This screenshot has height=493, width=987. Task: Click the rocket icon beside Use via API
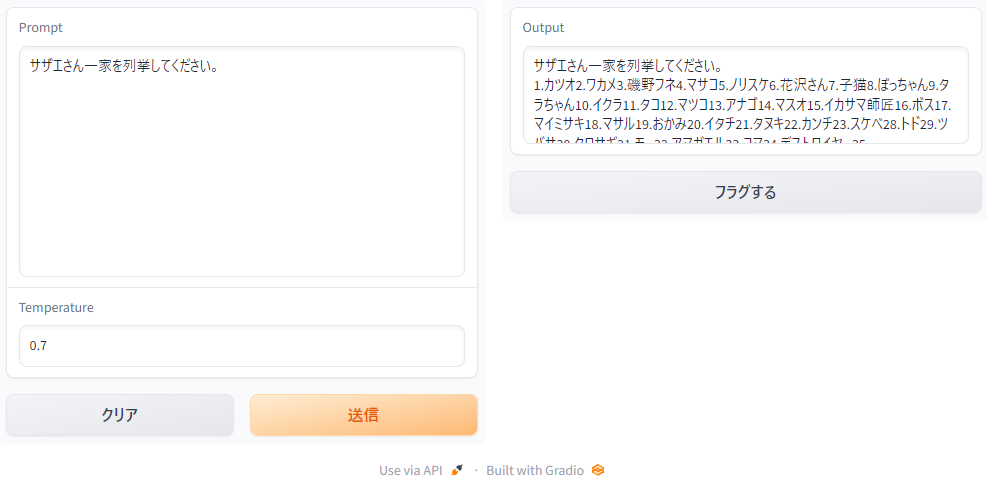click(457, 470)
